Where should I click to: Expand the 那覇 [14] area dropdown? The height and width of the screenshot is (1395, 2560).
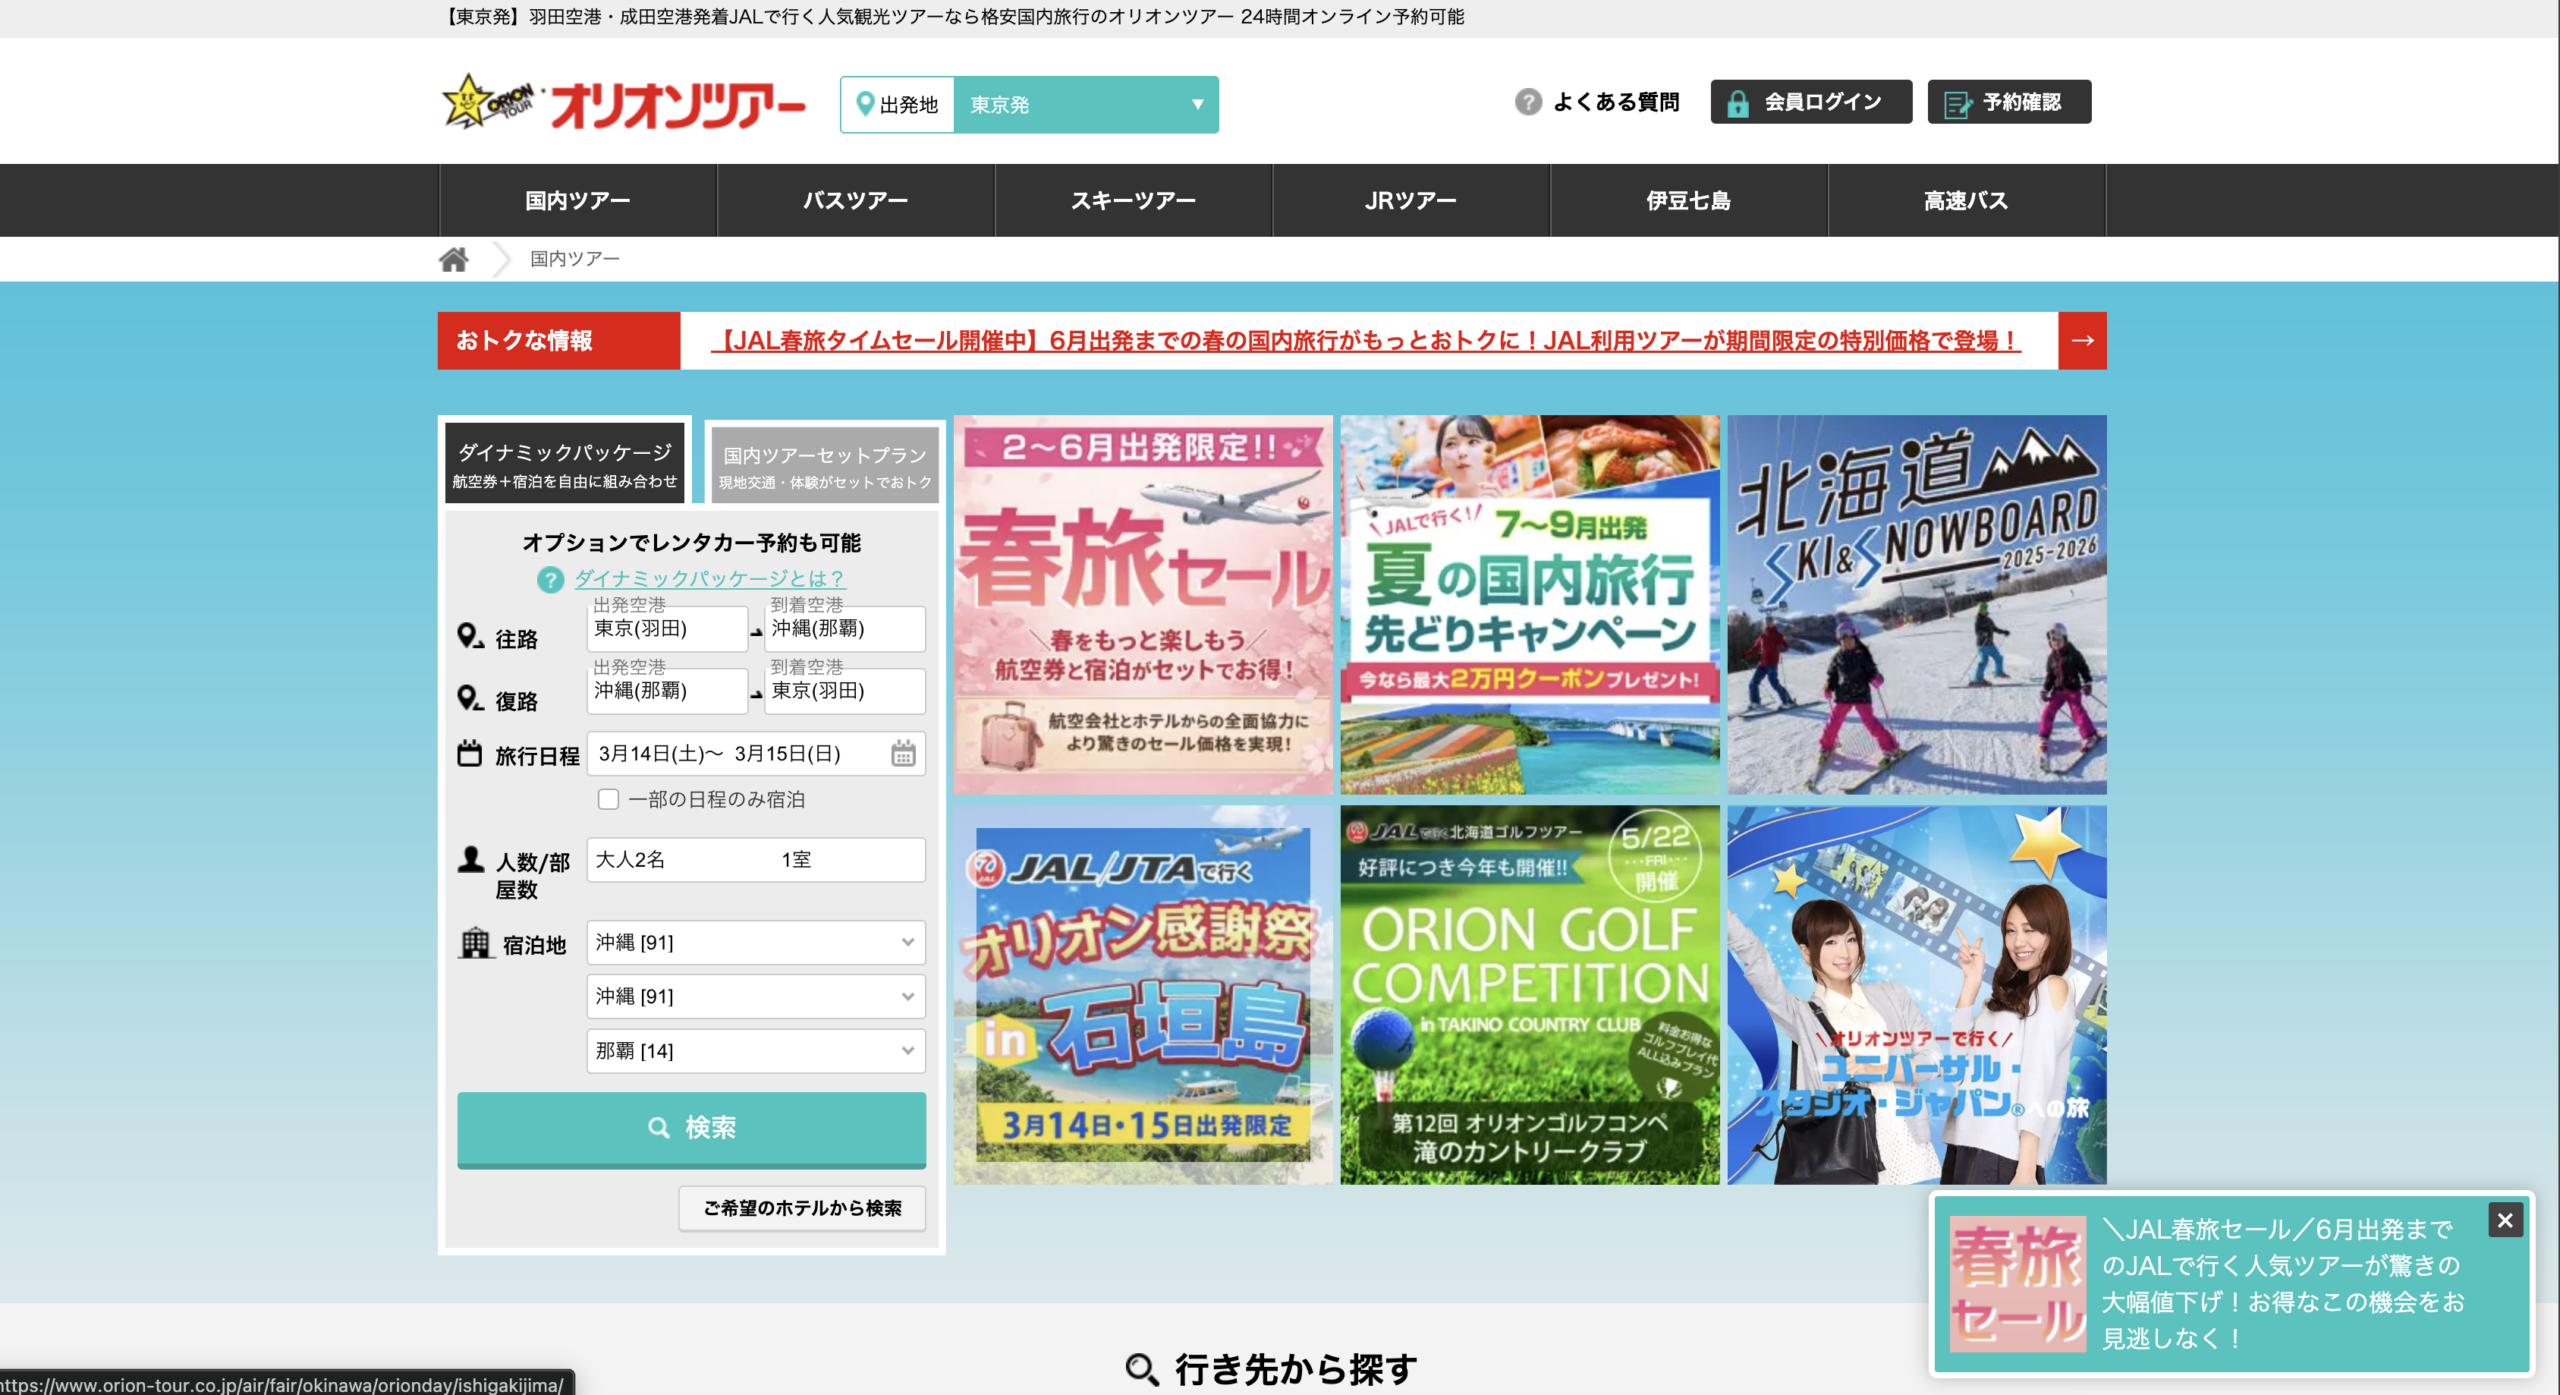click(x=755, y=1051)
